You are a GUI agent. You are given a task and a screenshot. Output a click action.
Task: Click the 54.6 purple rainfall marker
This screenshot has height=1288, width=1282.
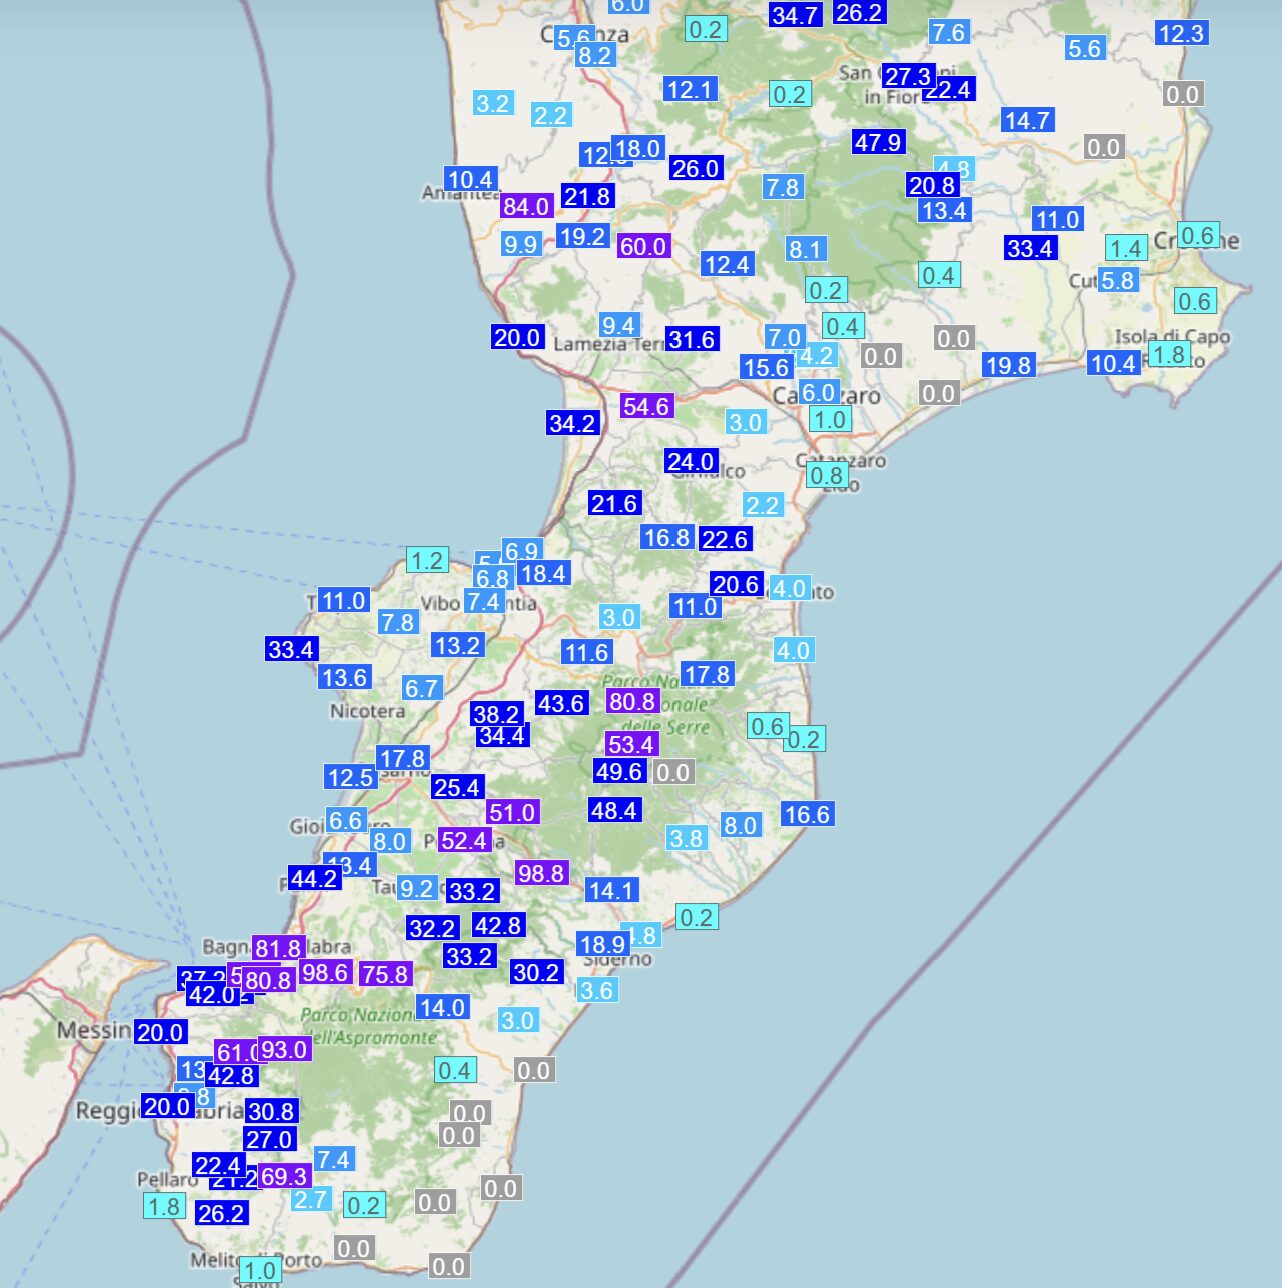click(x=645, y=406)
